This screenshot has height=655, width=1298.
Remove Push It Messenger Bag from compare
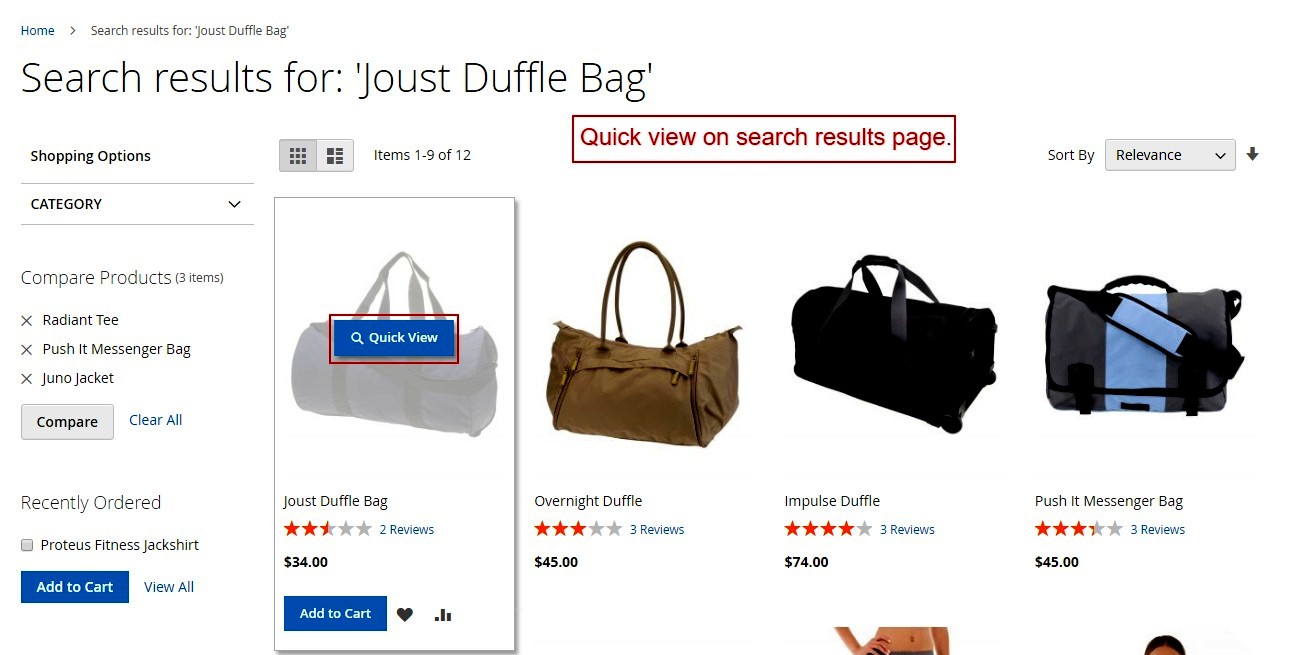(x=27, y=350)
